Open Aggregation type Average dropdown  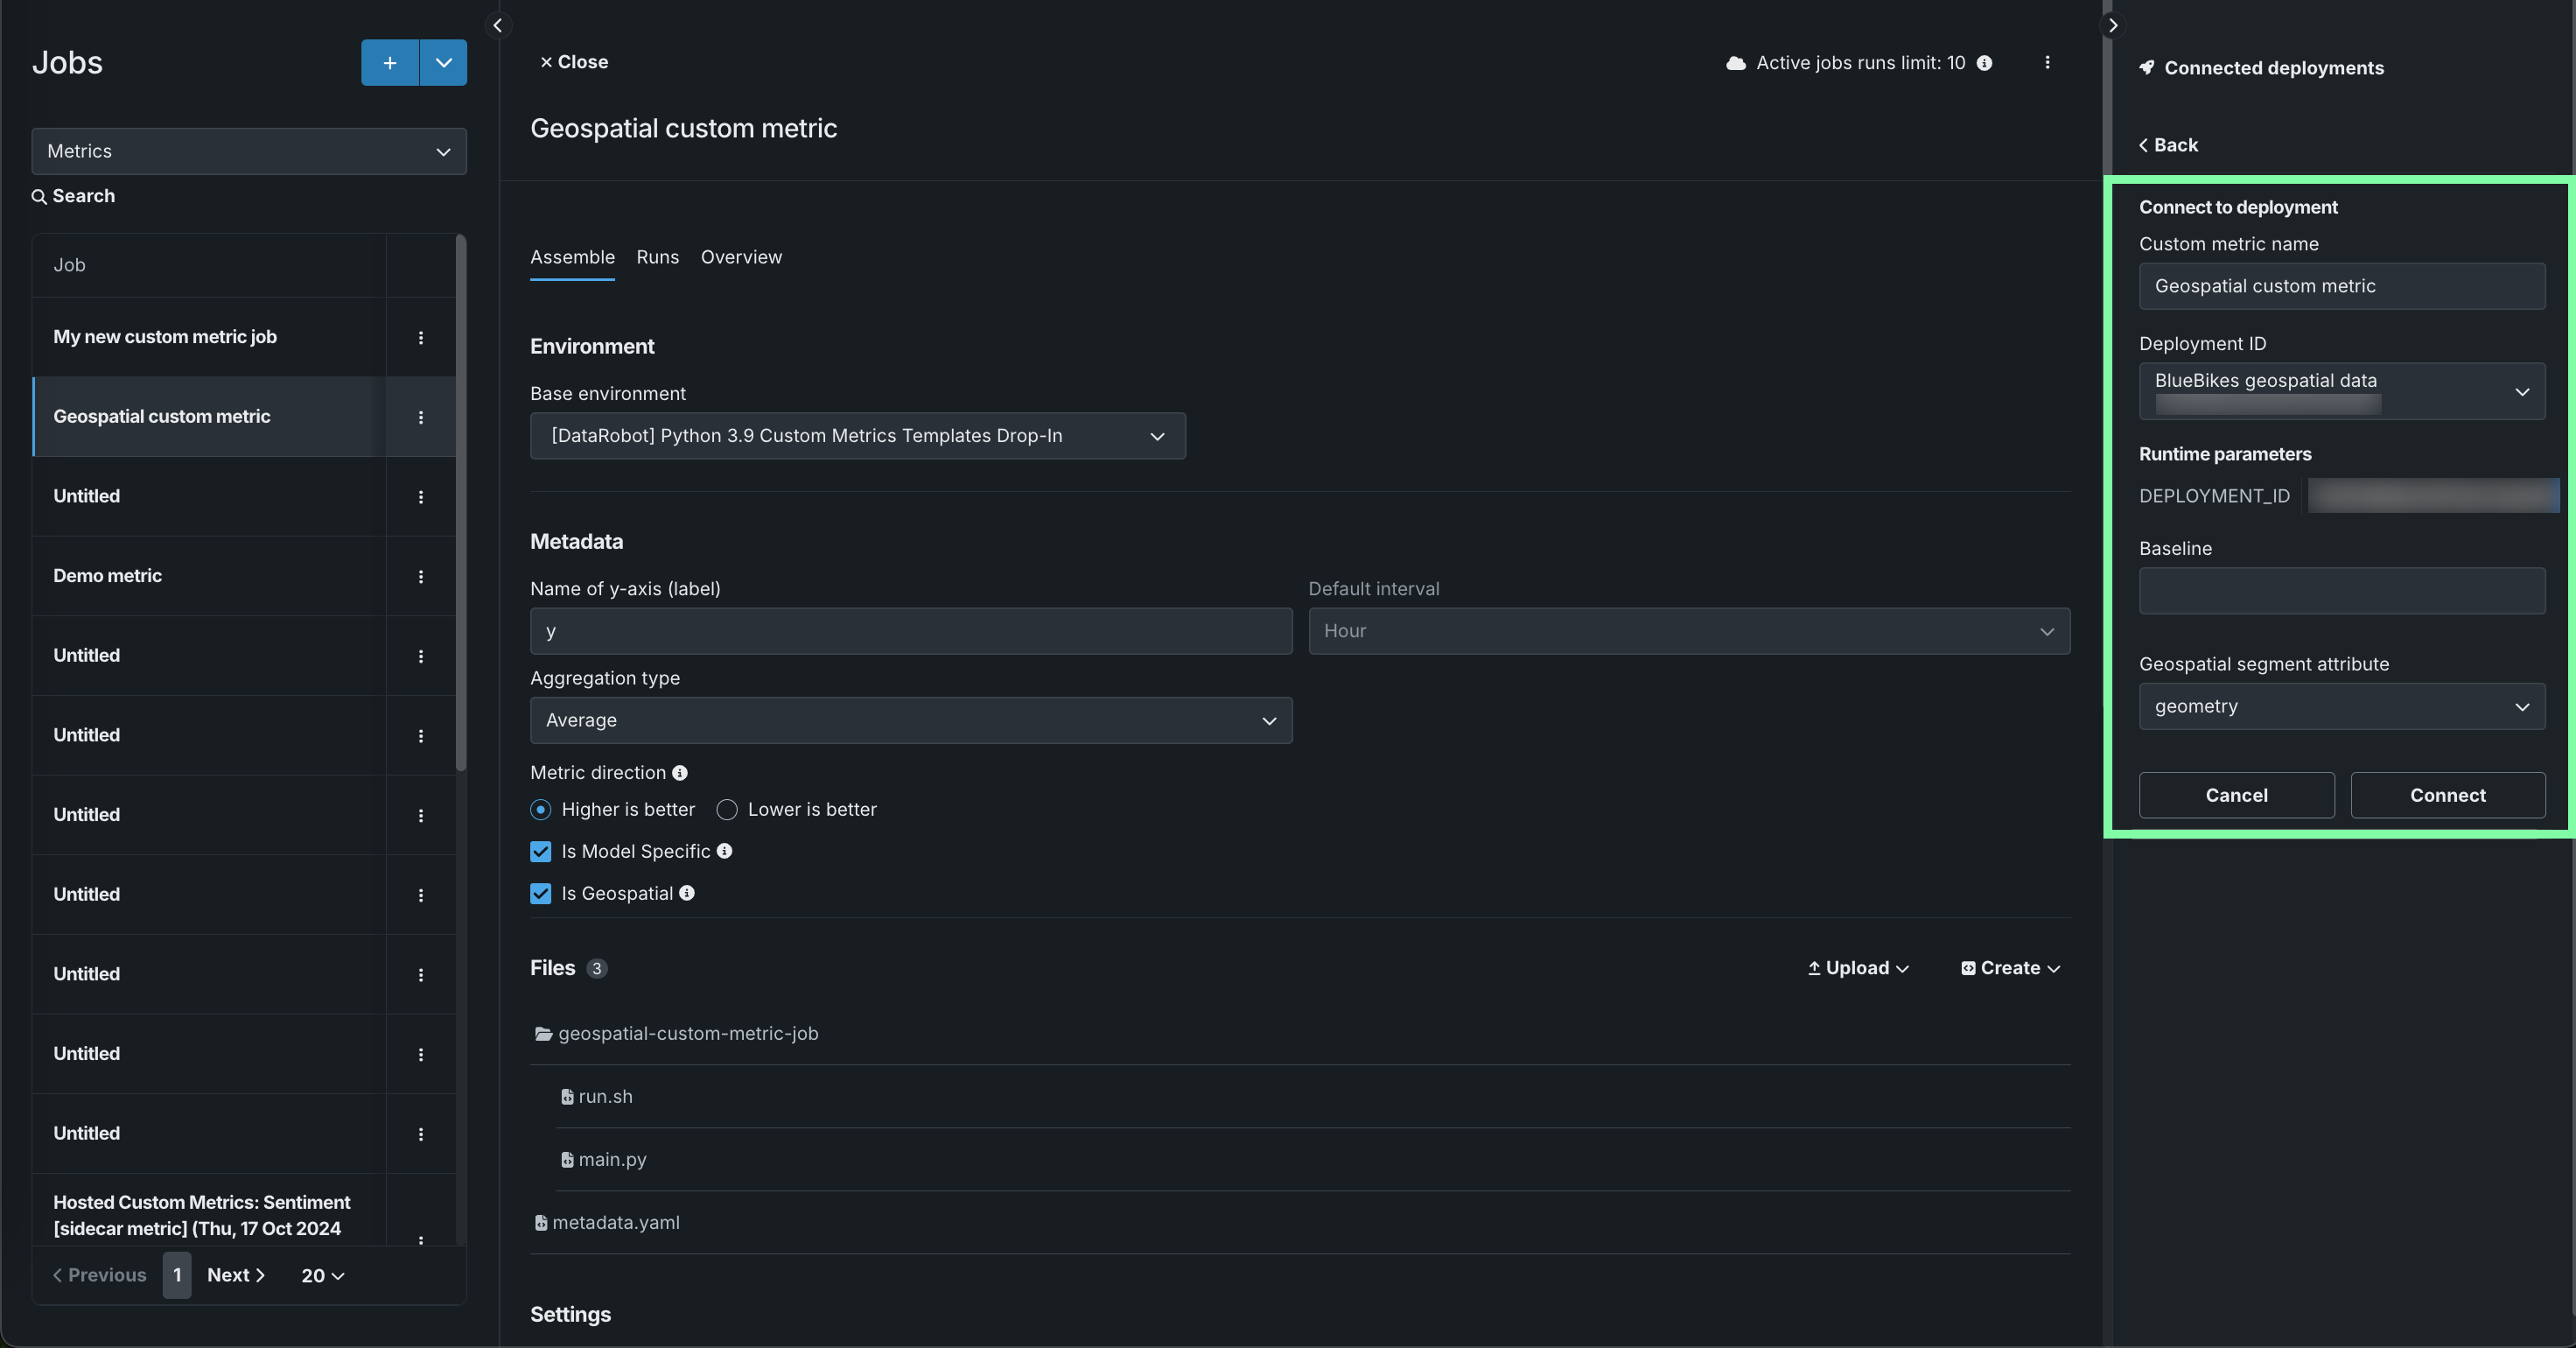coord(910,720)
